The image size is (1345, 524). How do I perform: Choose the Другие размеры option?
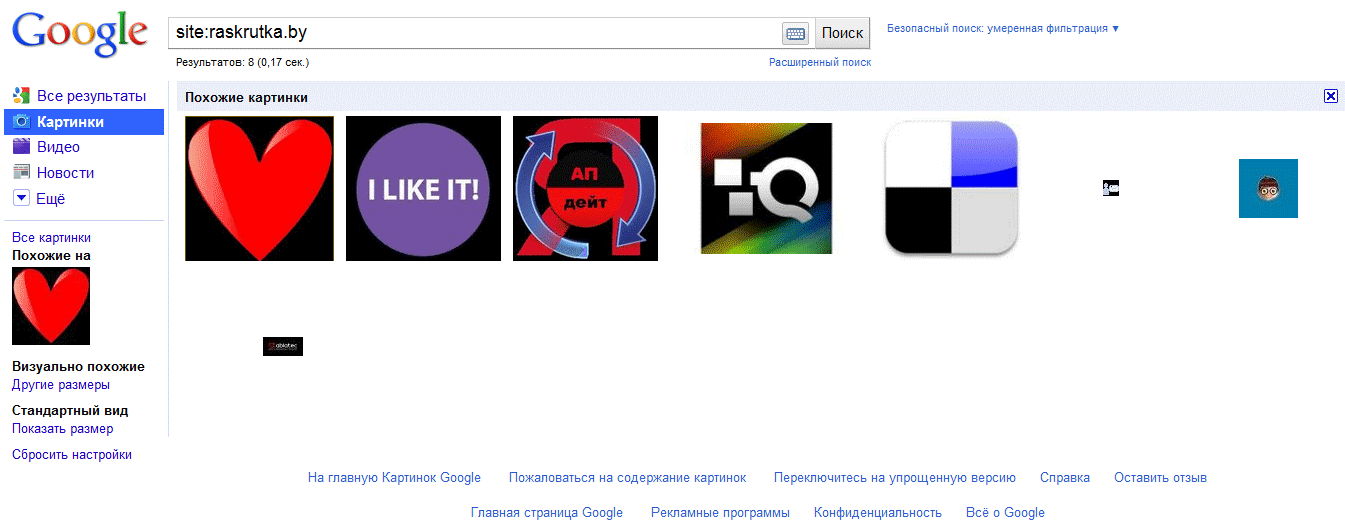61,385
